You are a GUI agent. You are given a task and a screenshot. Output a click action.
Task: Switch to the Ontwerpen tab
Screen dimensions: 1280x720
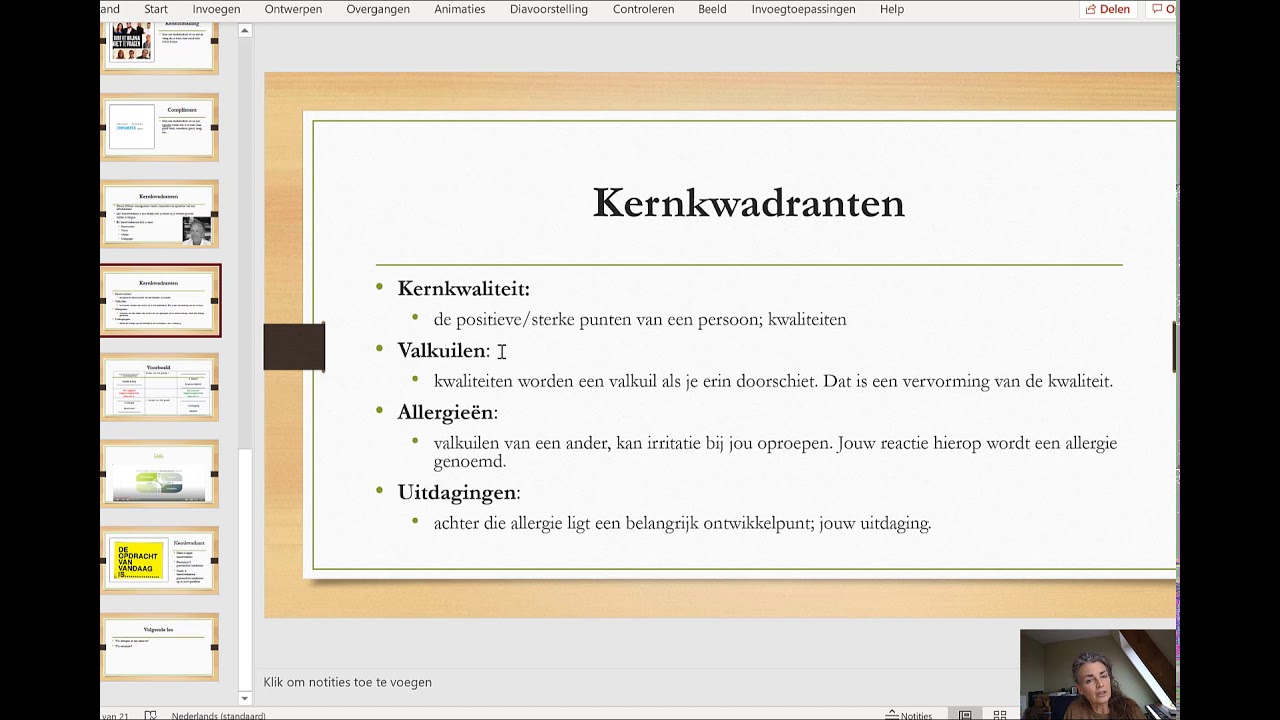click(293, 9)
